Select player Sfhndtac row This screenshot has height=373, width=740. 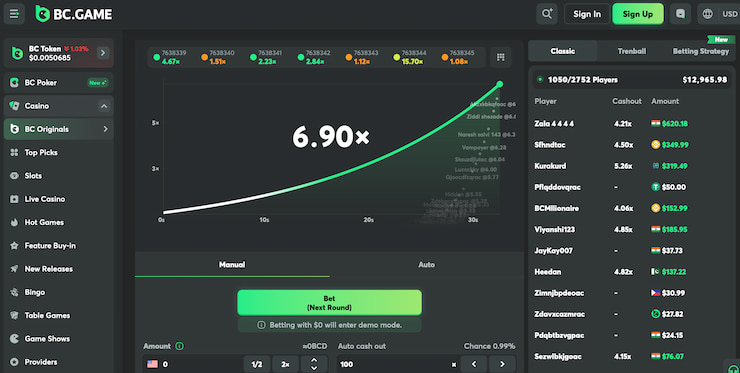click(x=631, y=145)
